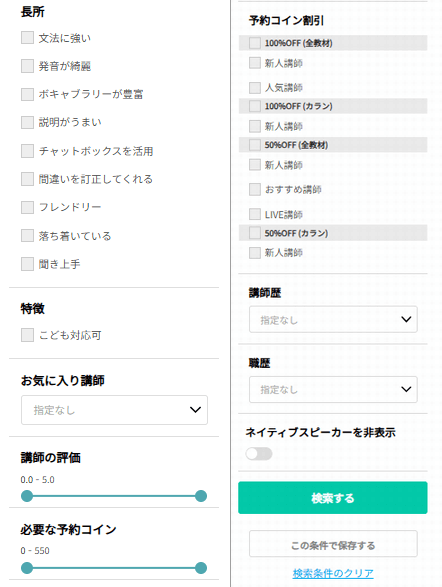Open the 職歴 dropdown menu
The image size is (442, 587).
[x=333, y=389]
